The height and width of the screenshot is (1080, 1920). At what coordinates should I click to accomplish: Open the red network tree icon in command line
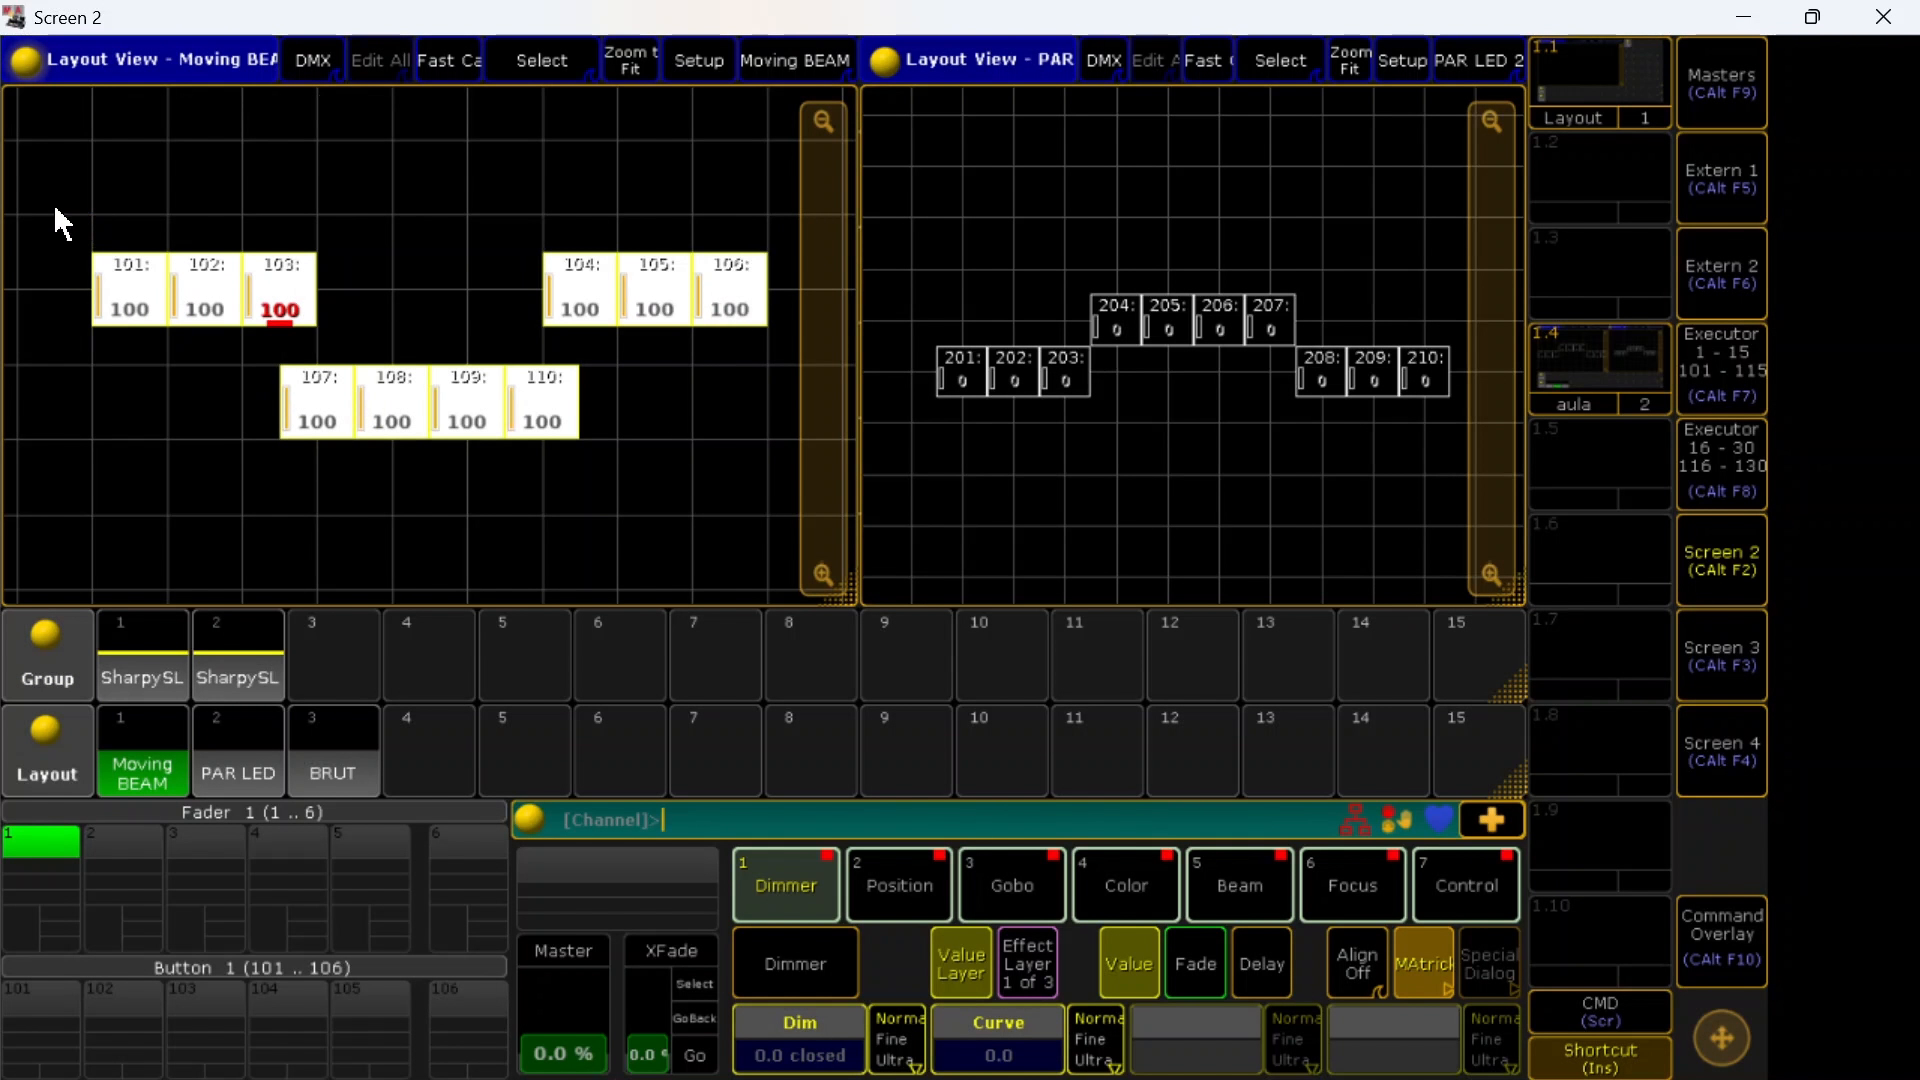1355,820
